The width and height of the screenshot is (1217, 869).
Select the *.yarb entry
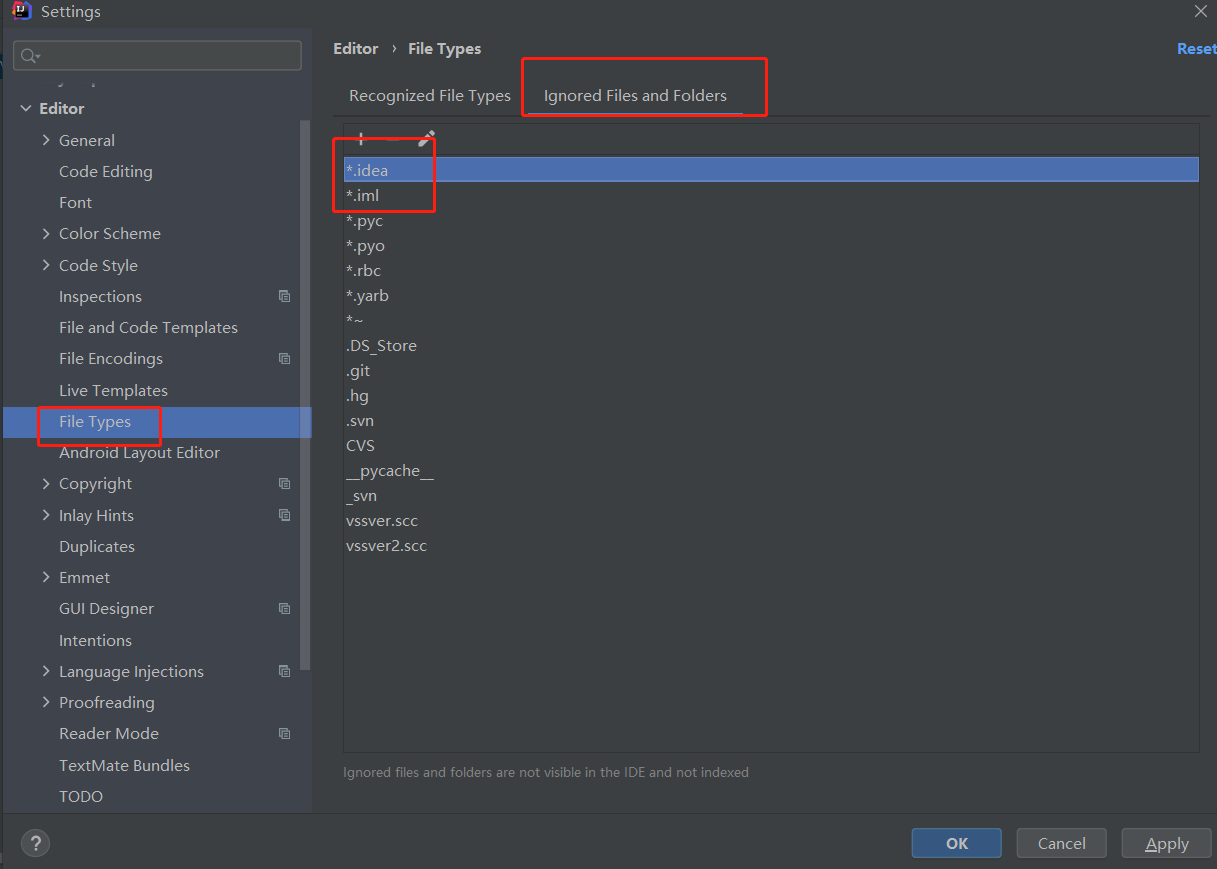(771, 295)
